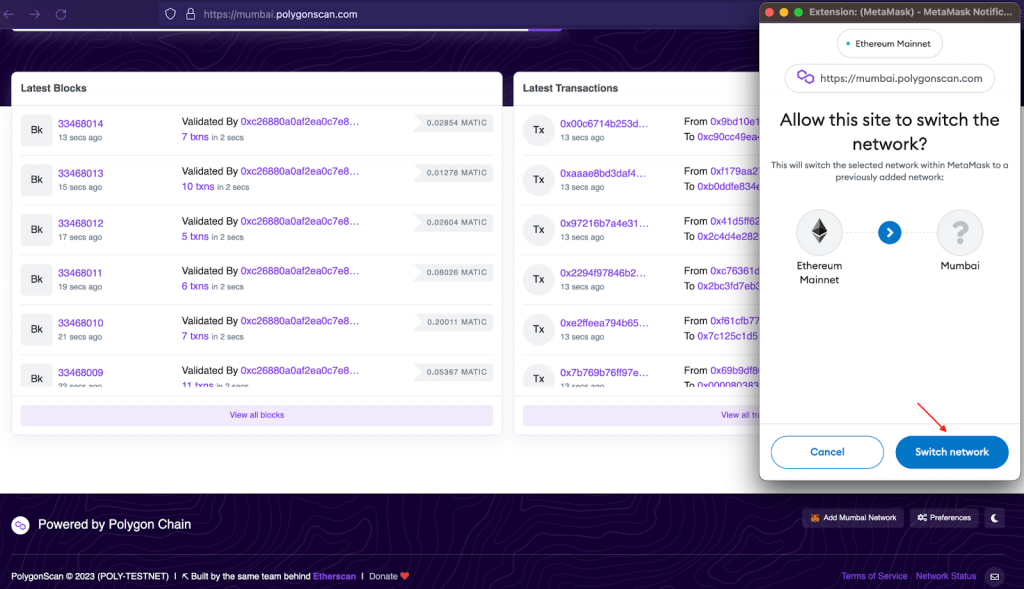
Task: Open transaction 0x2294f97846b2
Action: 603,273
